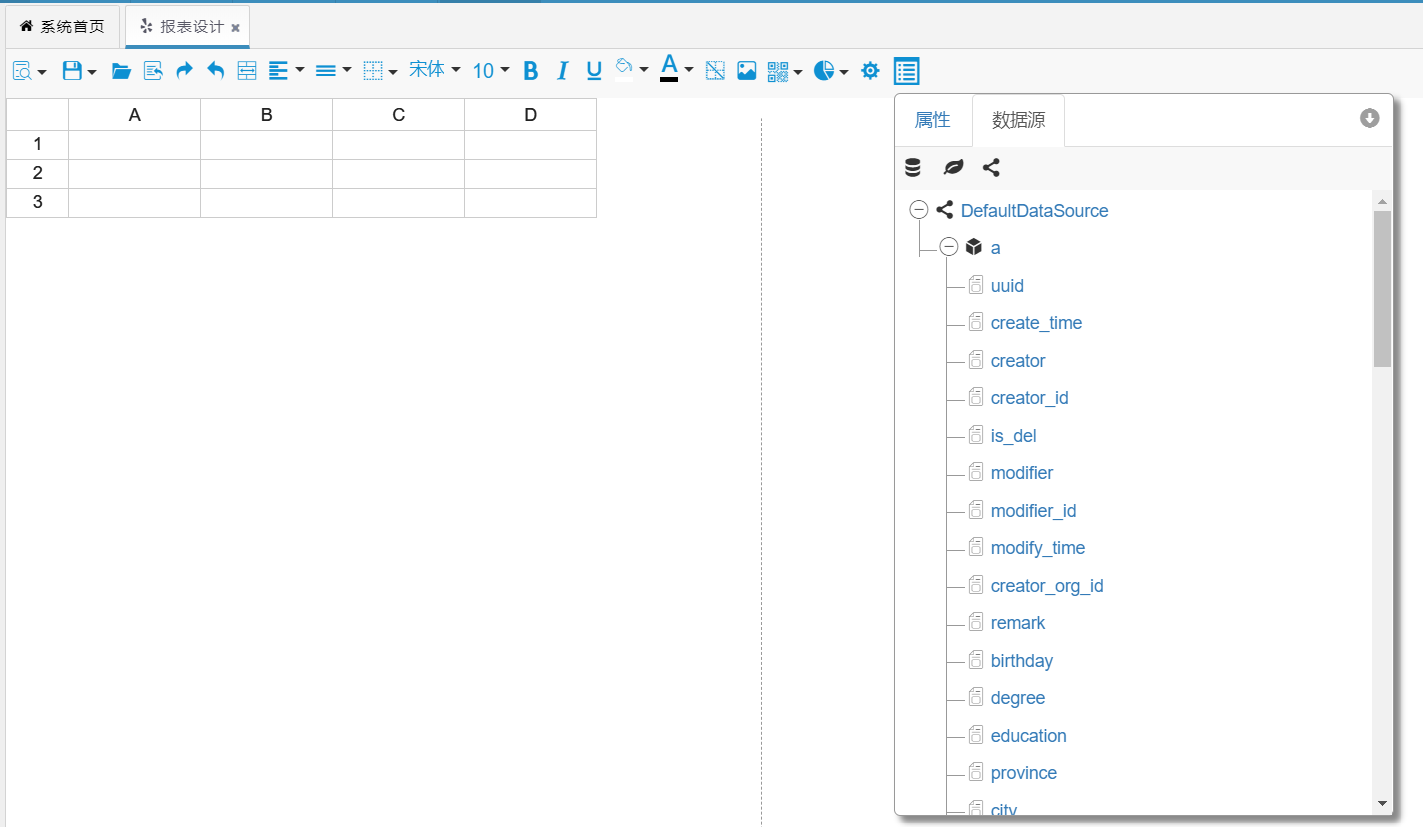Select the is_del field

pos(1013,436)
